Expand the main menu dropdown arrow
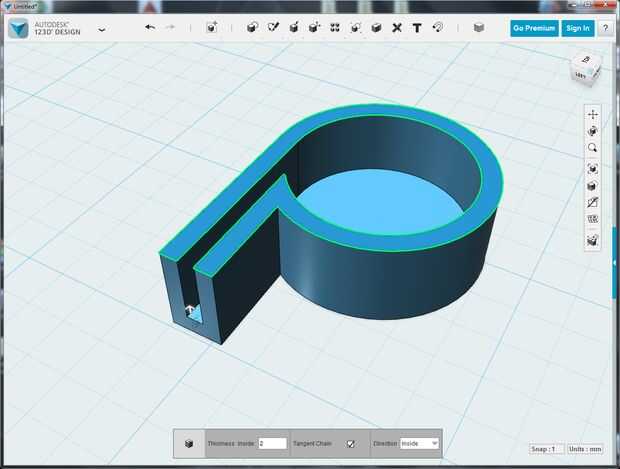 [x=102, y=29]
